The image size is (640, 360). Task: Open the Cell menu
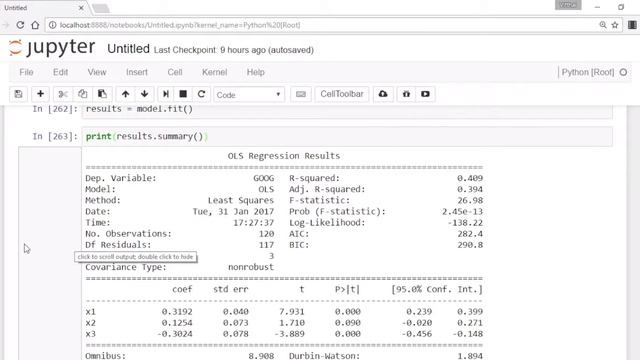(175, 72)
